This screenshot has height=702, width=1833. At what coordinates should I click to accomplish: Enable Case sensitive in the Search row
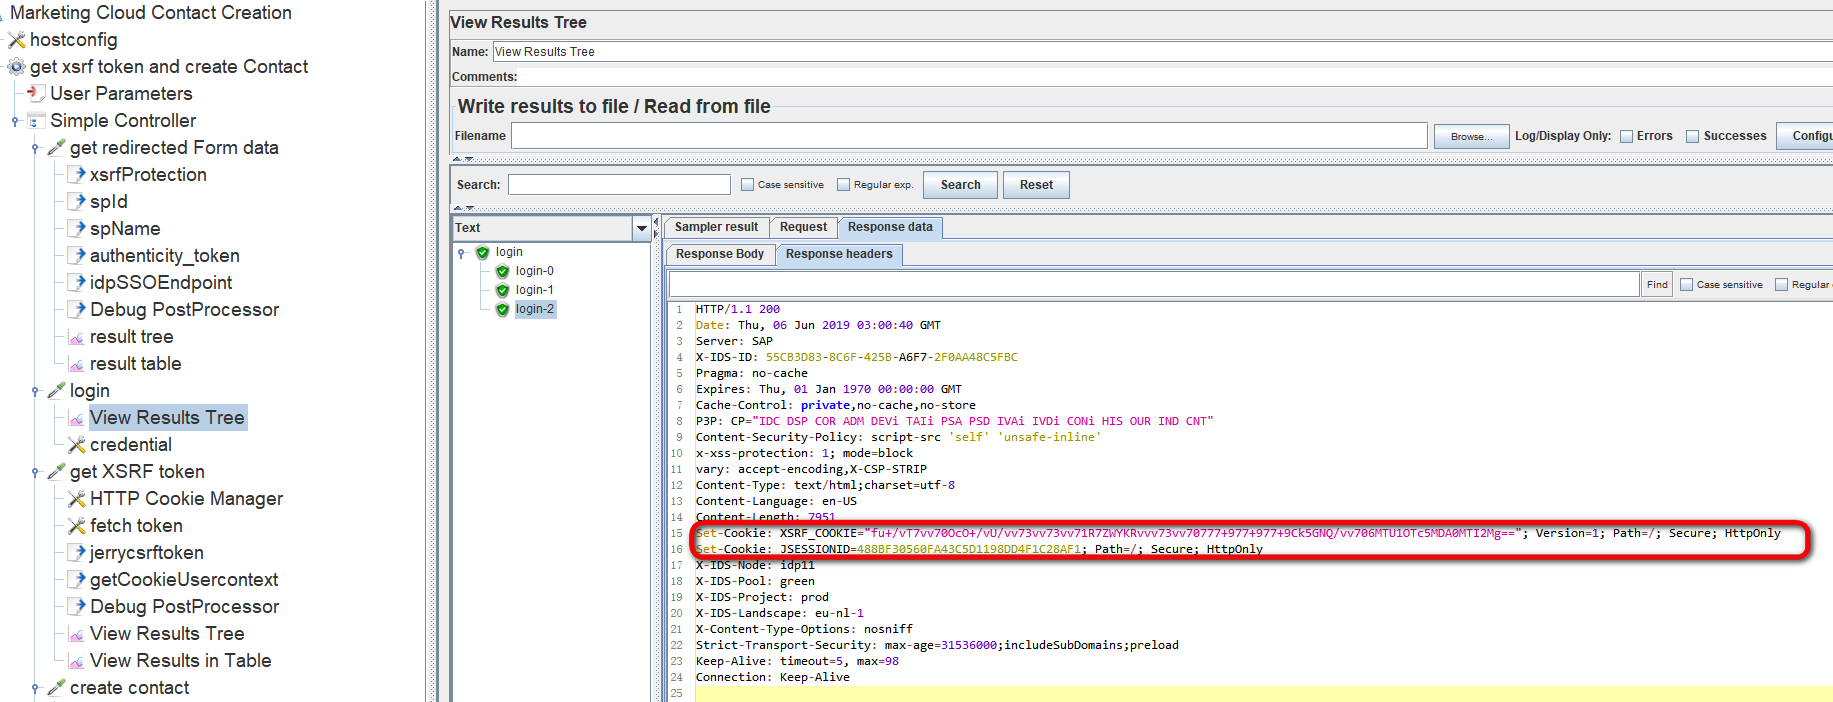(x=747, y=185)
